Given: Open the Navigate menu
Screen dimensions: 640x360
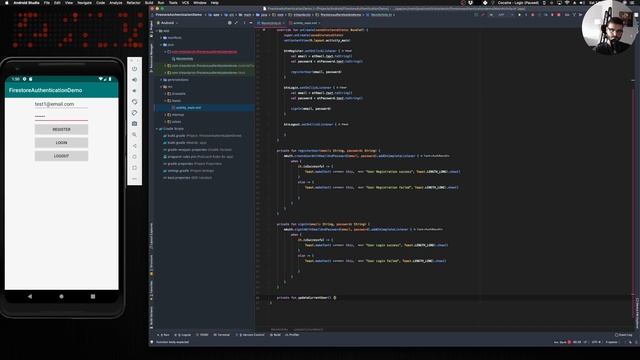Looking at the screenshot, I should coord(84,2).
